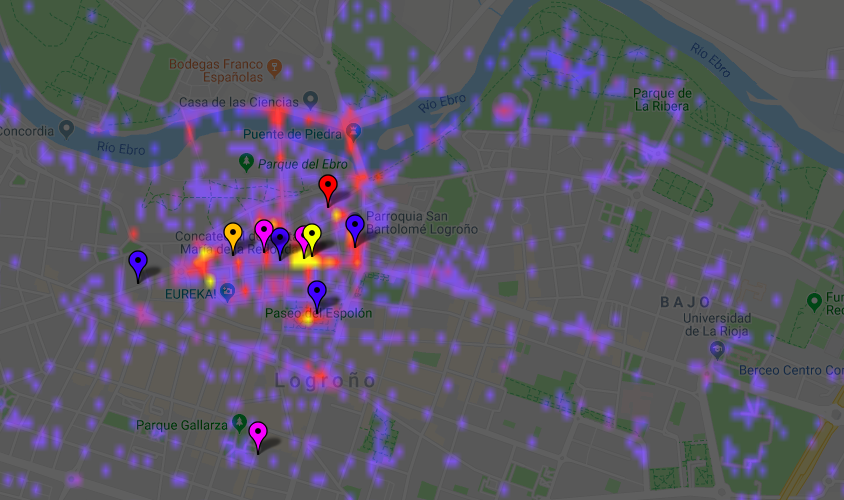This screenshot has width=844, height=500.
Task: Select the leftmost blue map marker
Action: pyautogui.click(x=138, y=264)
